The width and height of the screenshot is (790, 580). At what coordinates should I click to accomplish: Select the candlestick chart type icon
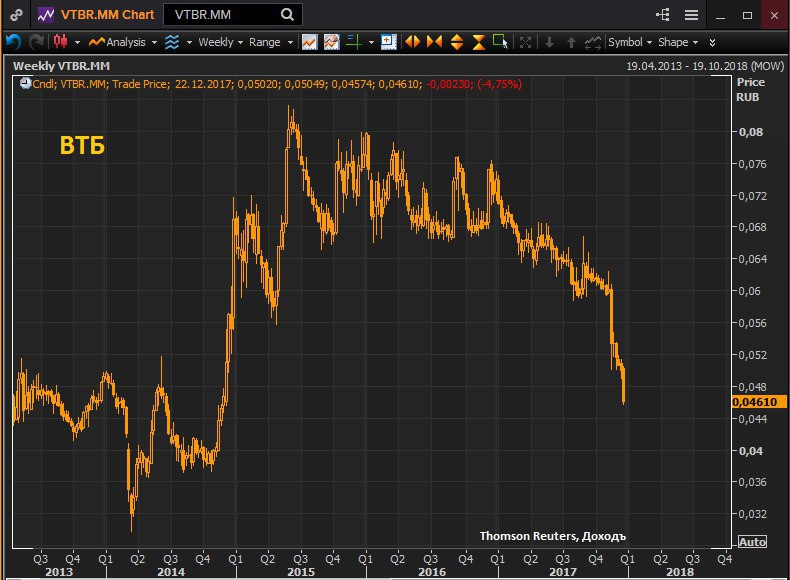(61, 42)
